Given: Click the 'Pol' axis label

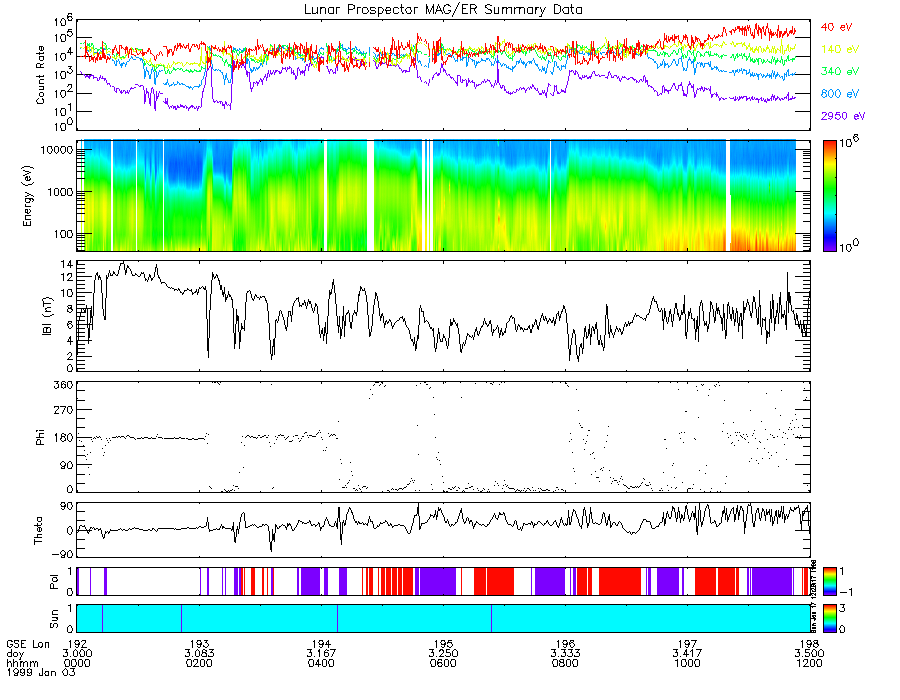Looking at the screenshot, I should pyautogui.click(x=54, y=583).
